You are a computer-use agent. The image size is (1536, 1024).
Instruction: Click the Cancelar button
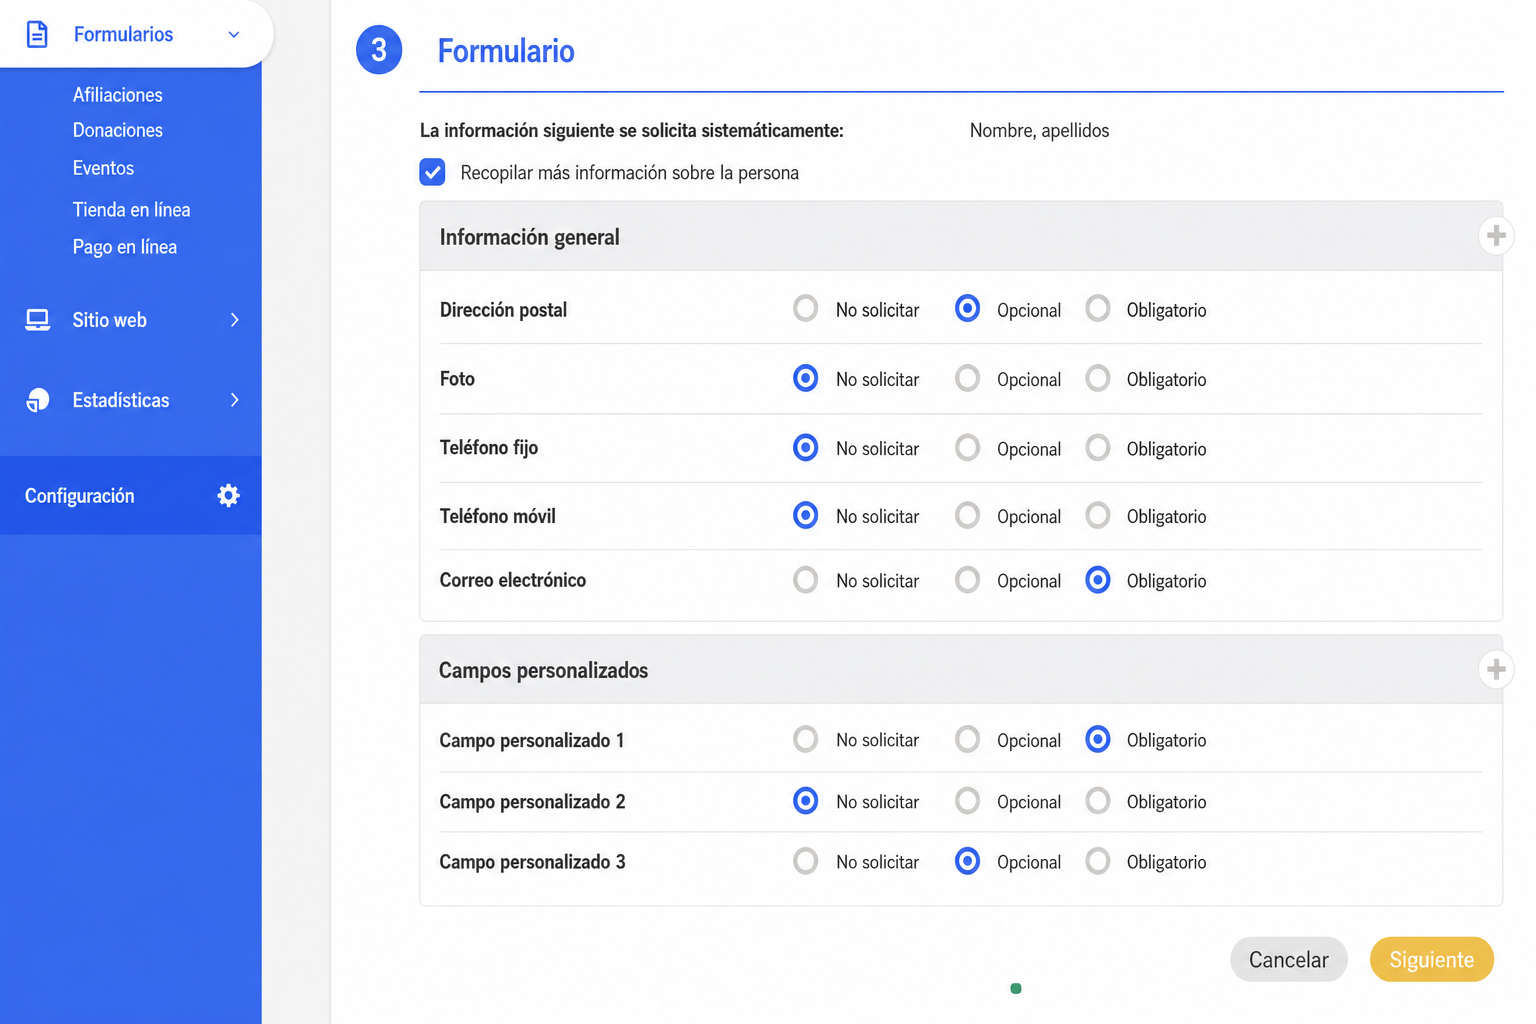(1288, 959)
